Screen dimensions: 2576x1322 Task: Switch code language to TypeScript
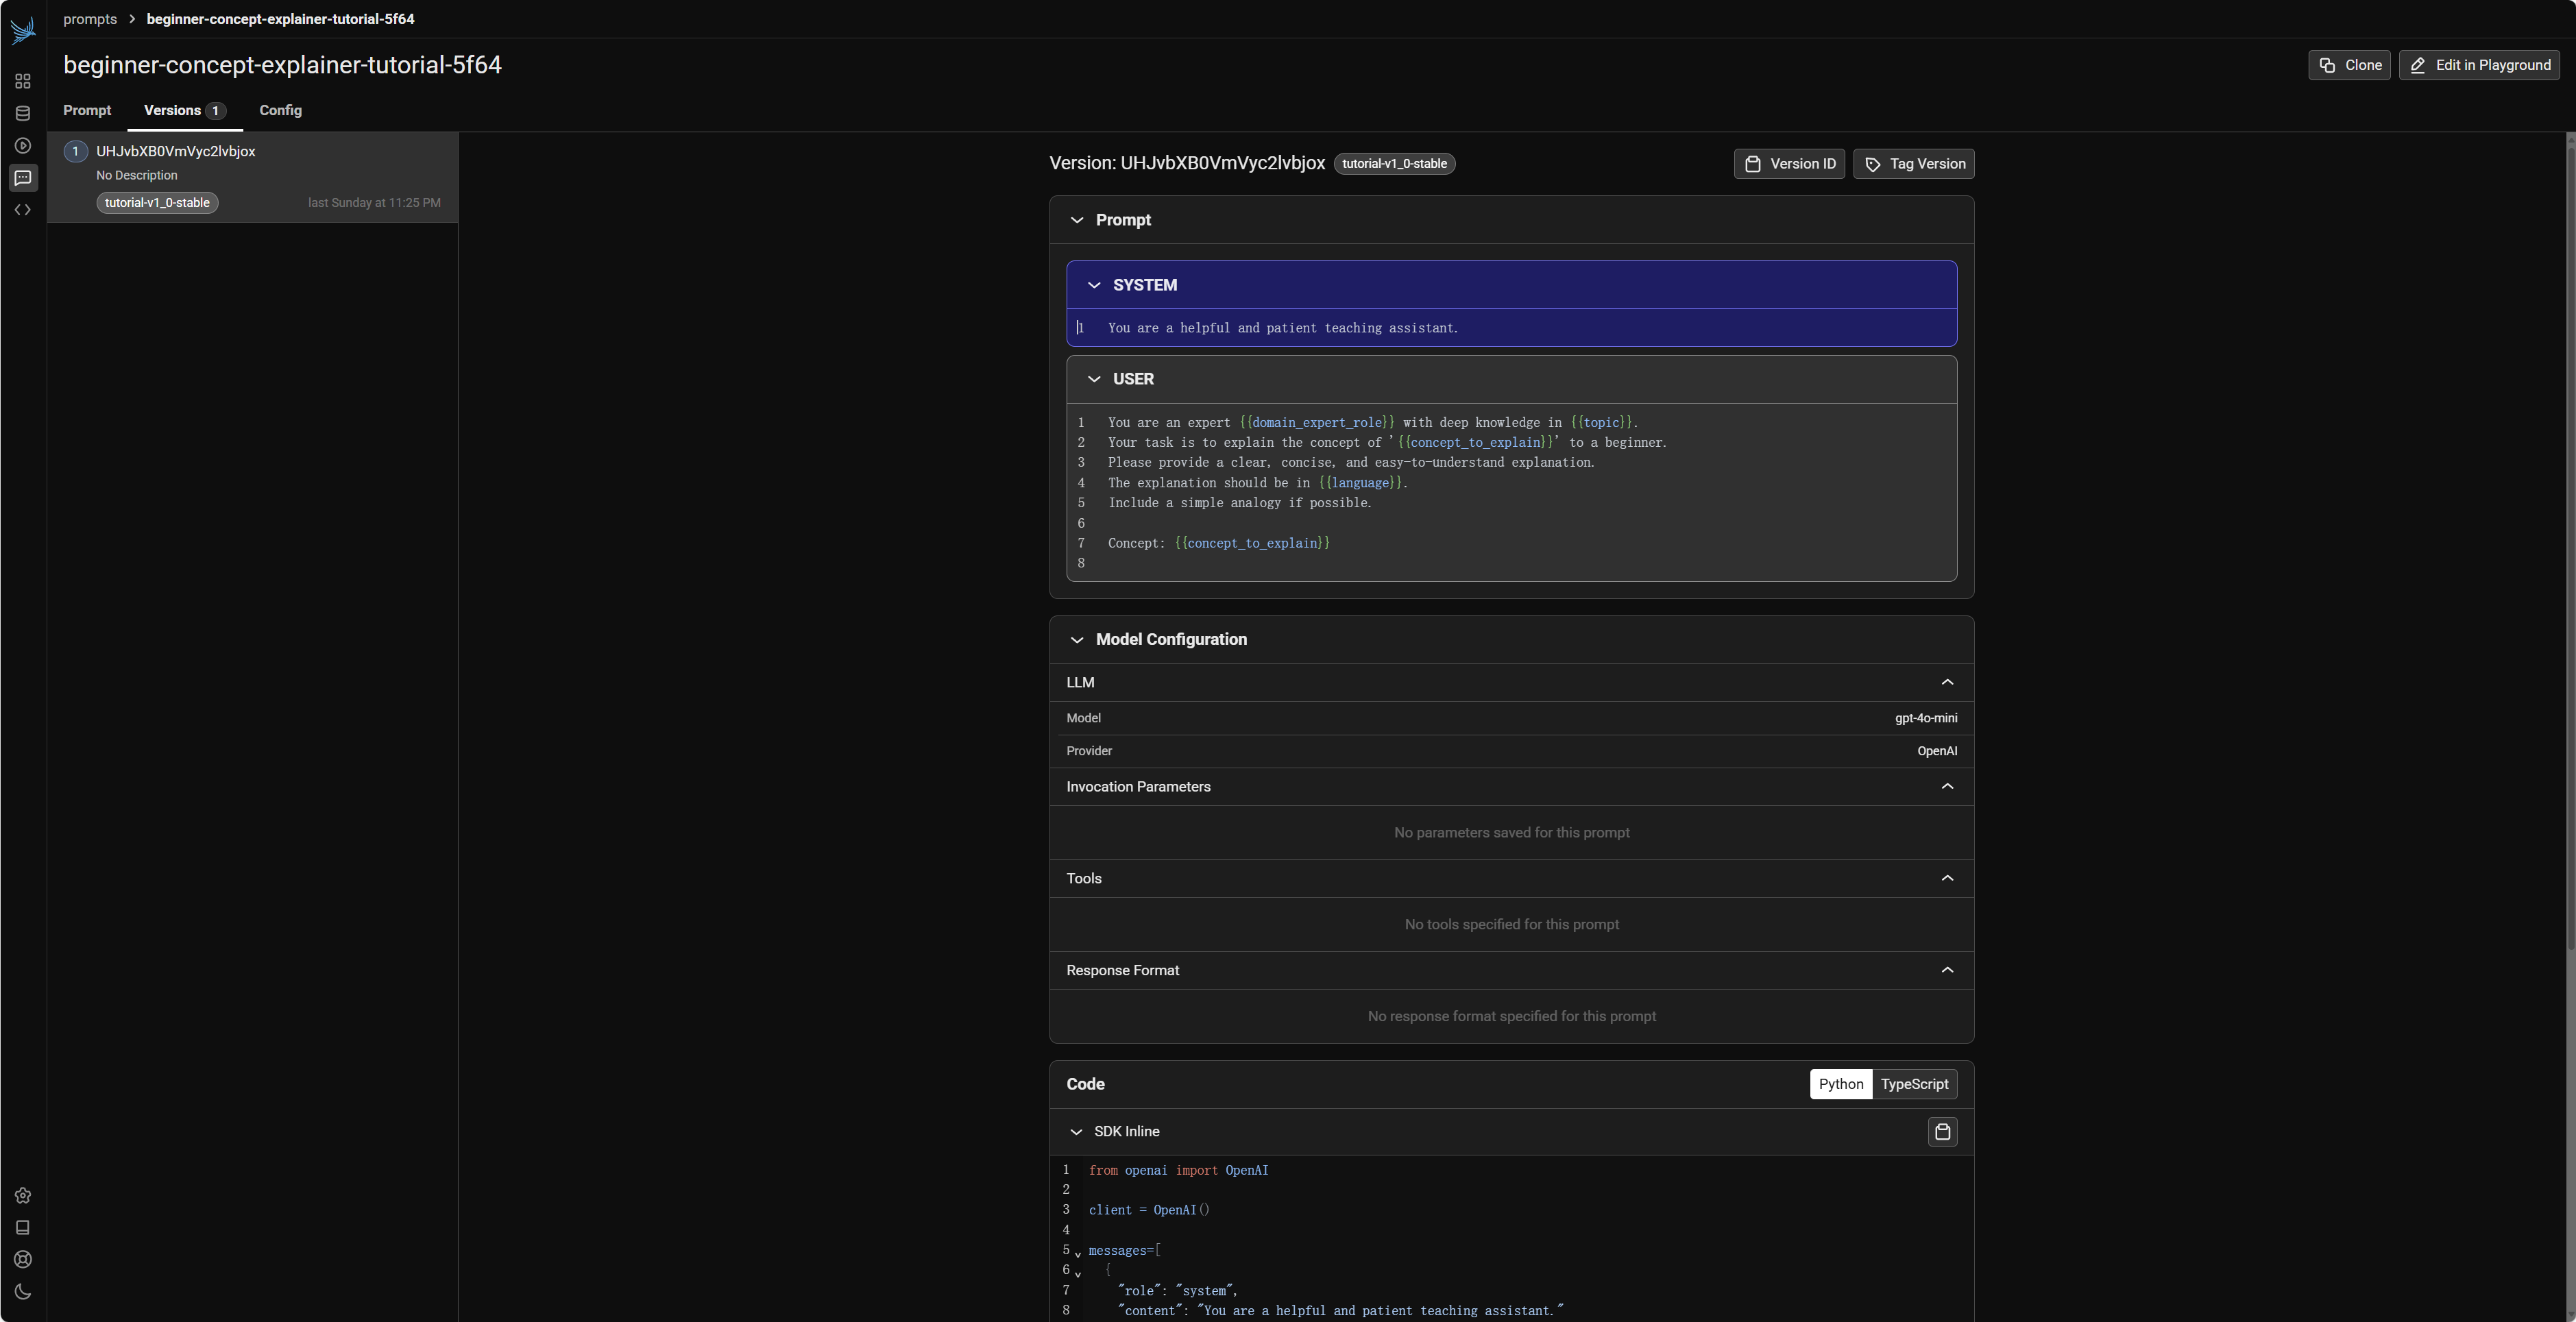[x=1914, y=1084]
